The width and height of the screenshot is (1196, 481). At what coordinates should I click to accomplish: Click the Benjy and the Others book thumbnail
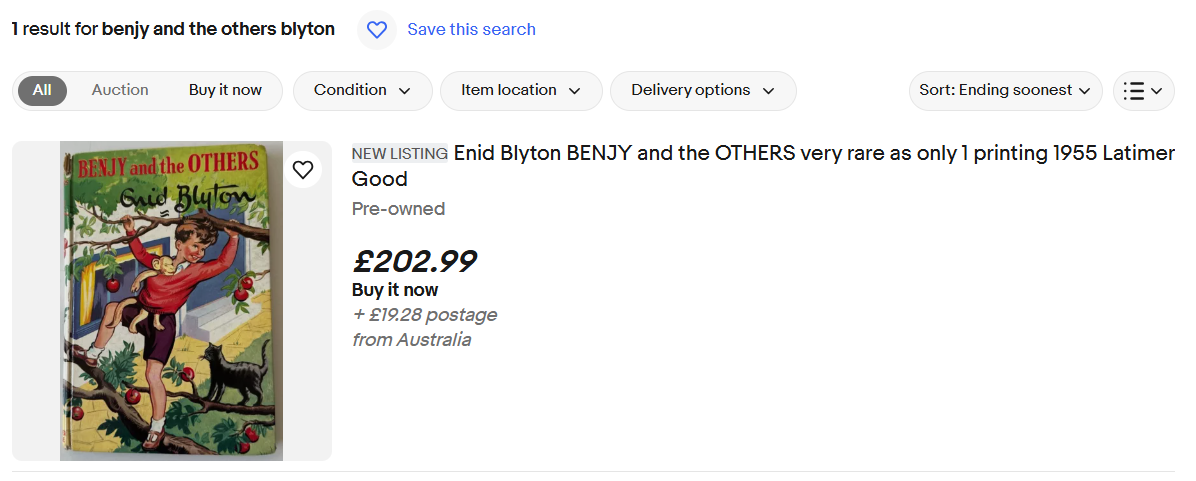pyautogui.click(x=171, y=300)
